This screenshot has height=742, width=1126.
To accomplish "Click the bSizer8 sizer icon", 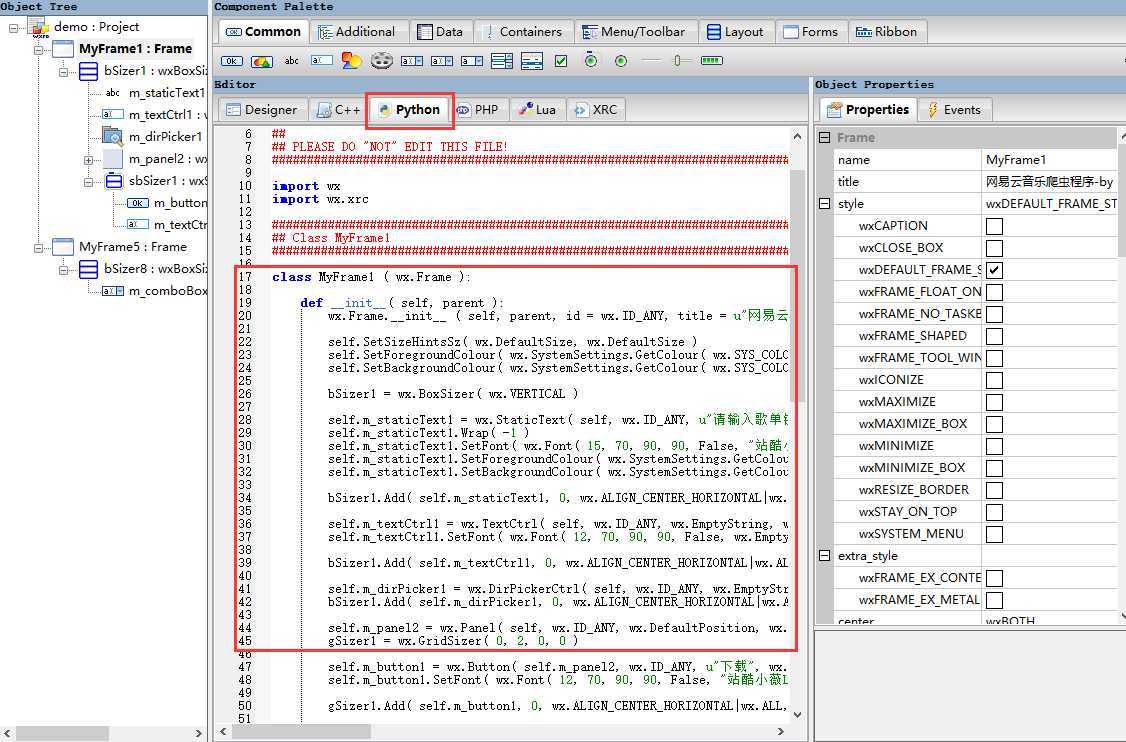I will tap(88, 269).
